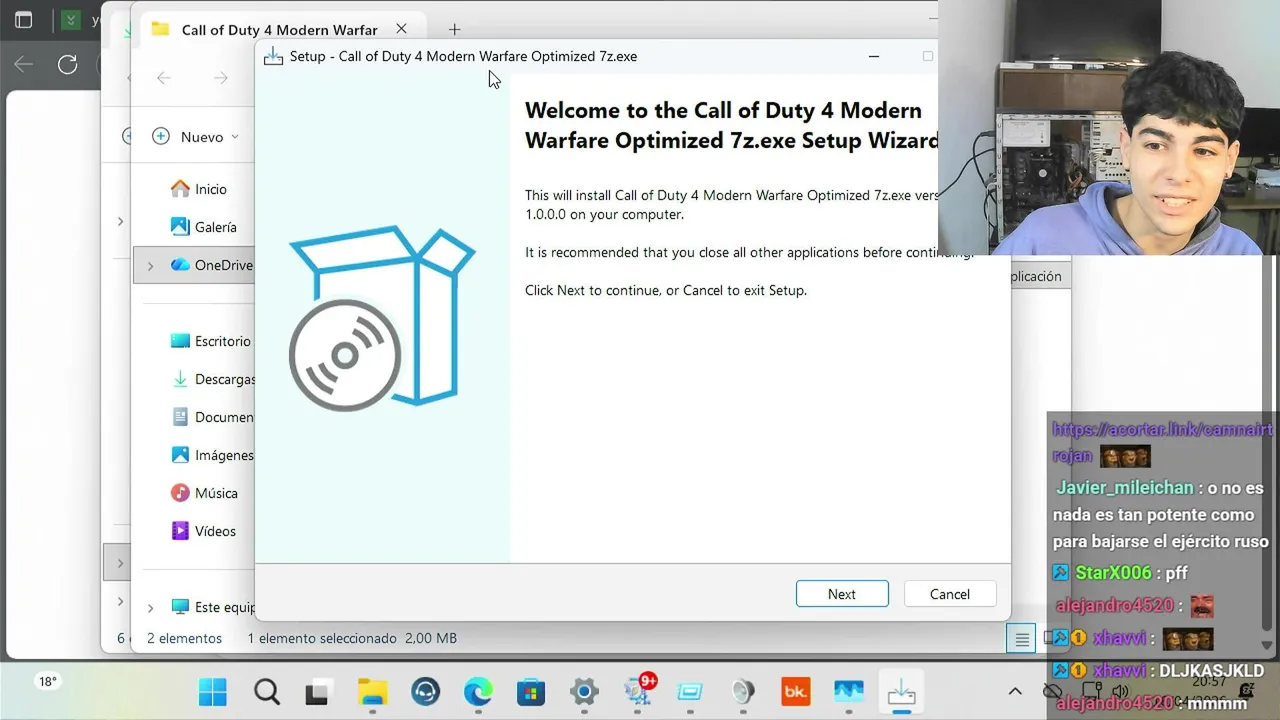Minimize the Setup wizard window
1280x720 pixels.
pyautogui.click(x=874, y=56)
